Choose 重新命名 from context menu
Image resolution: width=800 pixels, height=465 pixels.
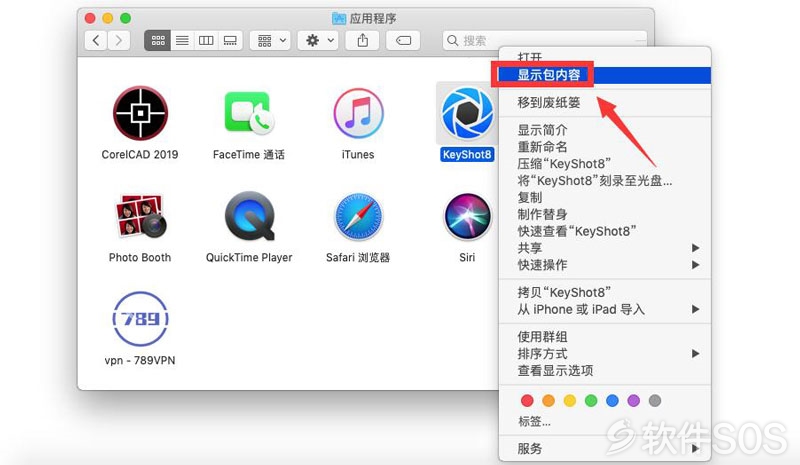605,147
